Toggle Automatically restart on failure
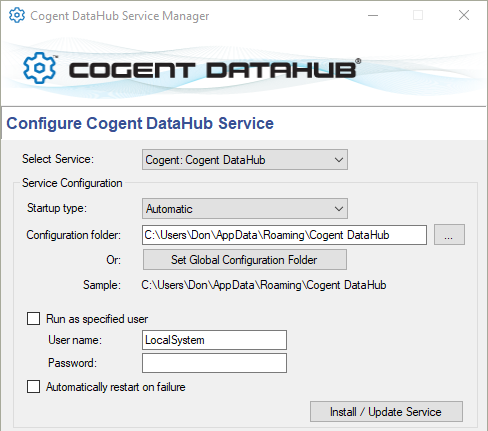The height and width of the screenshot is (431, 488). click(33, 387)
